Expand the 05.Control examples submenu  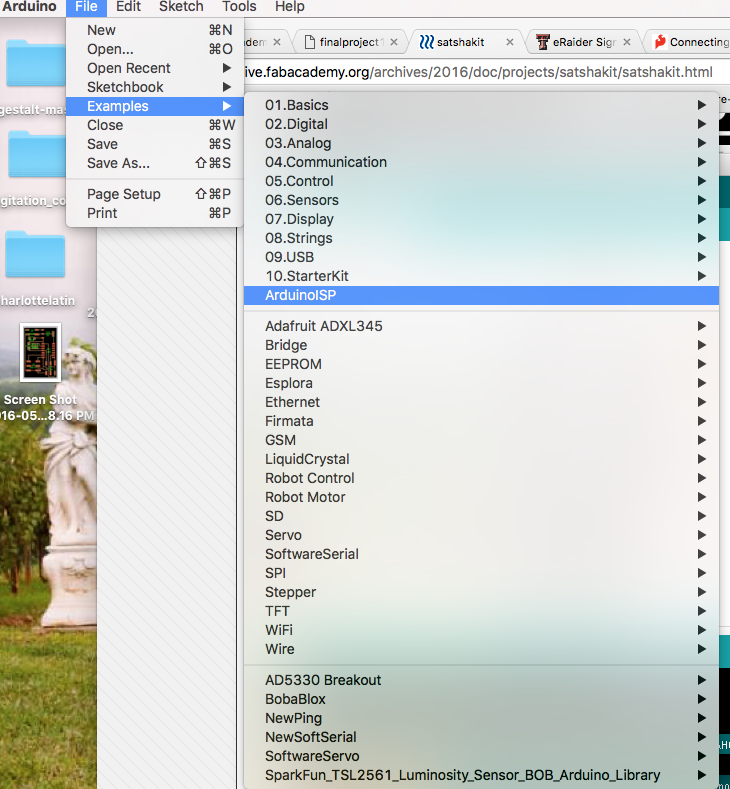481,181
